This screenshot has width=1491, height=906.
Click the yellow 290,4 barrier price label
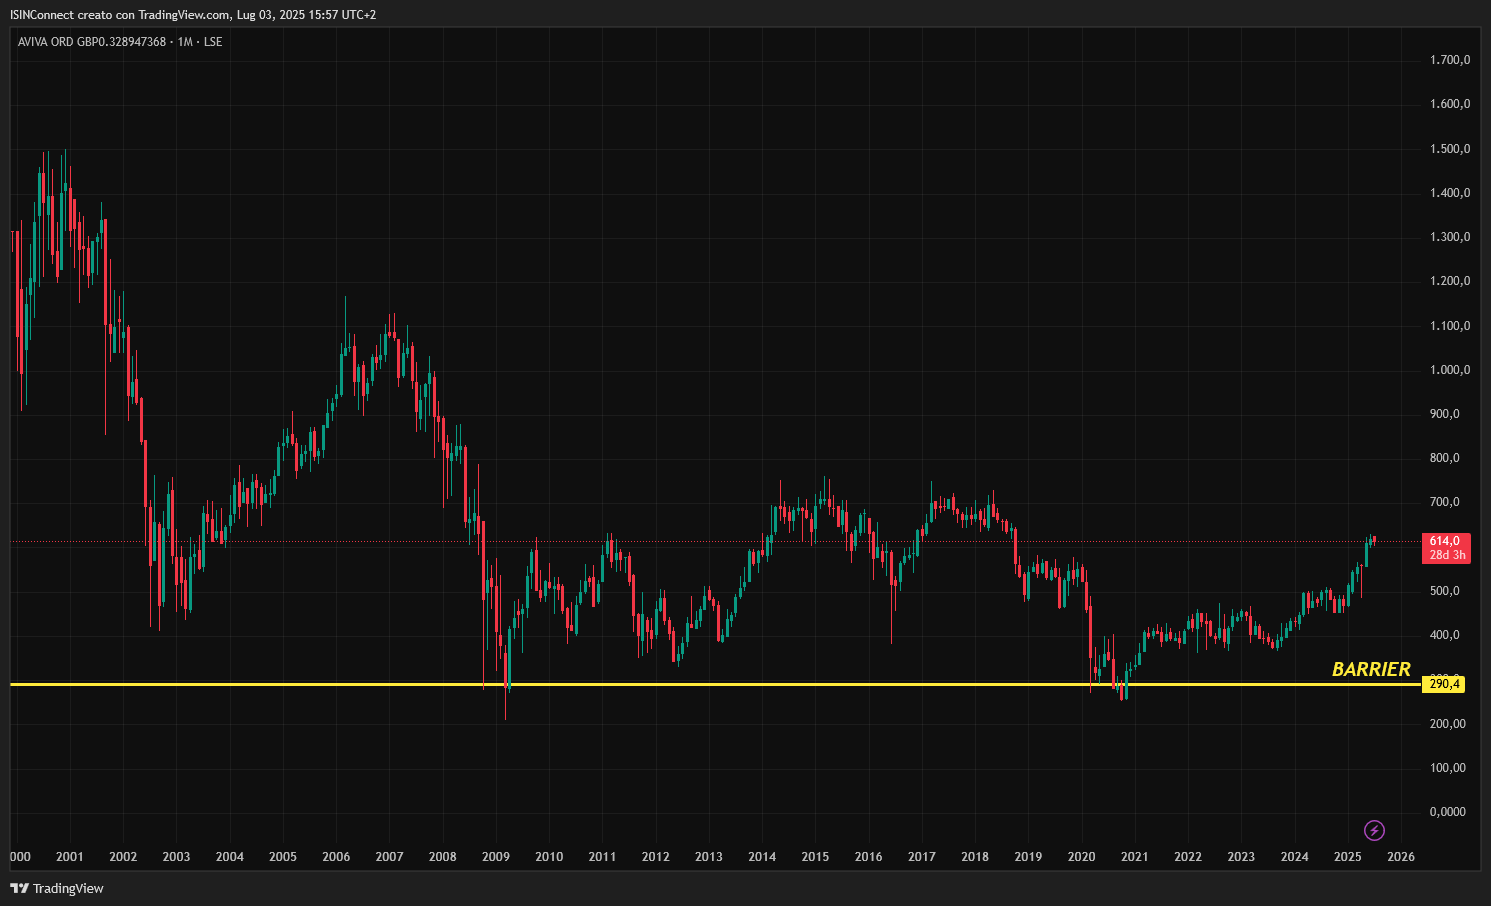pos(1443,684)
